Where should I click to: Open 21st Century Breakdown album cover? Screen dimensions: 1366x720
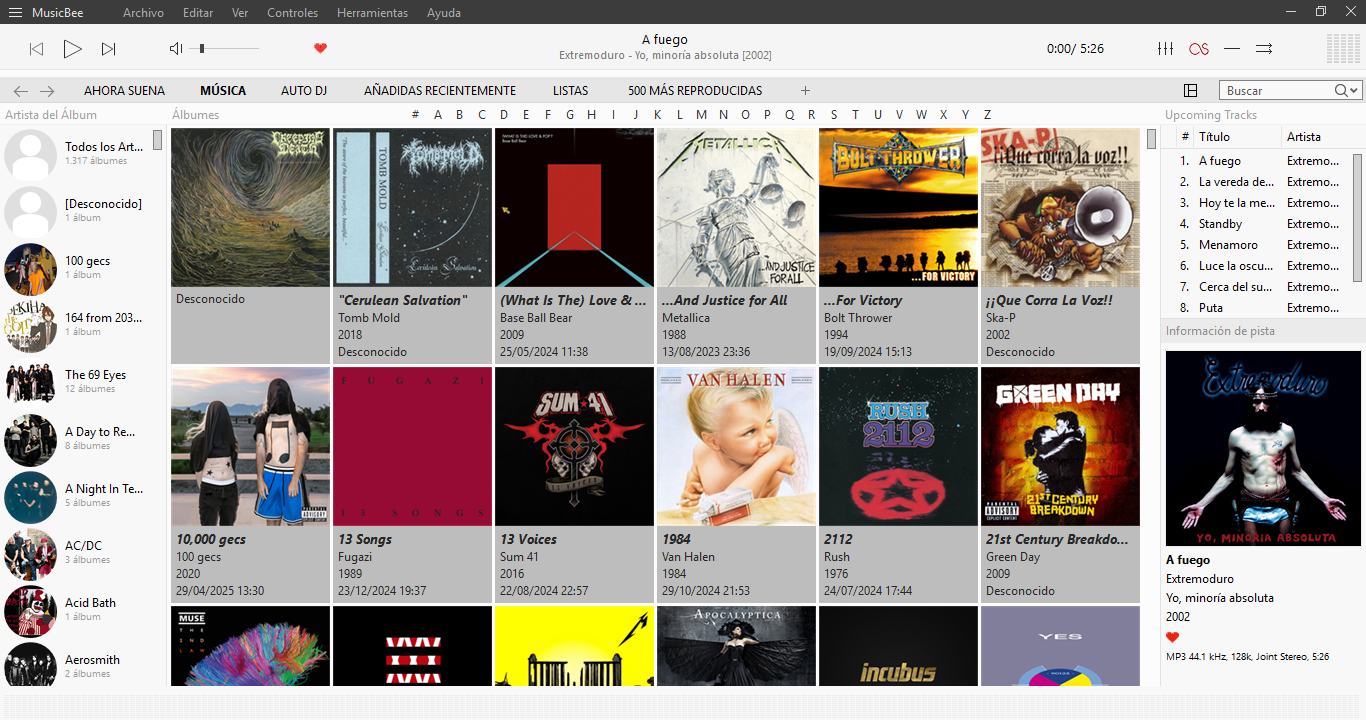[x=1060, y=447]
